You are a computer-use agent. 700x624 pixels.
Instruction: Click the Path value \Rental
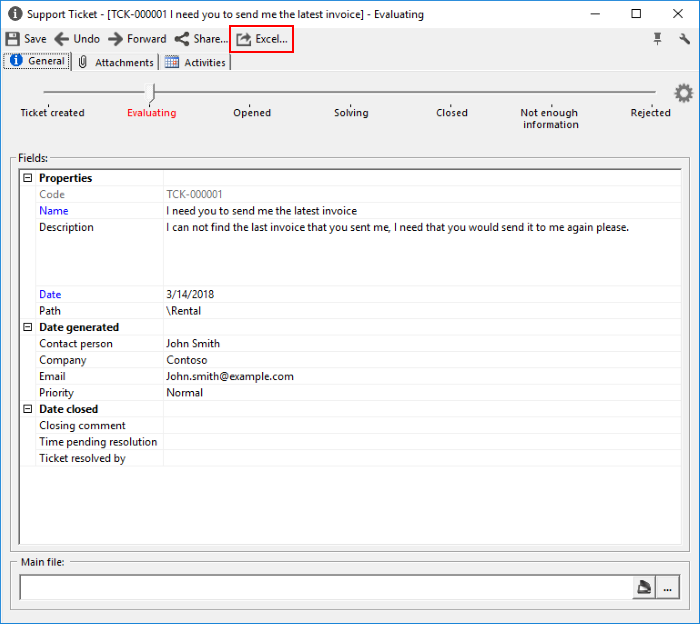183,311
